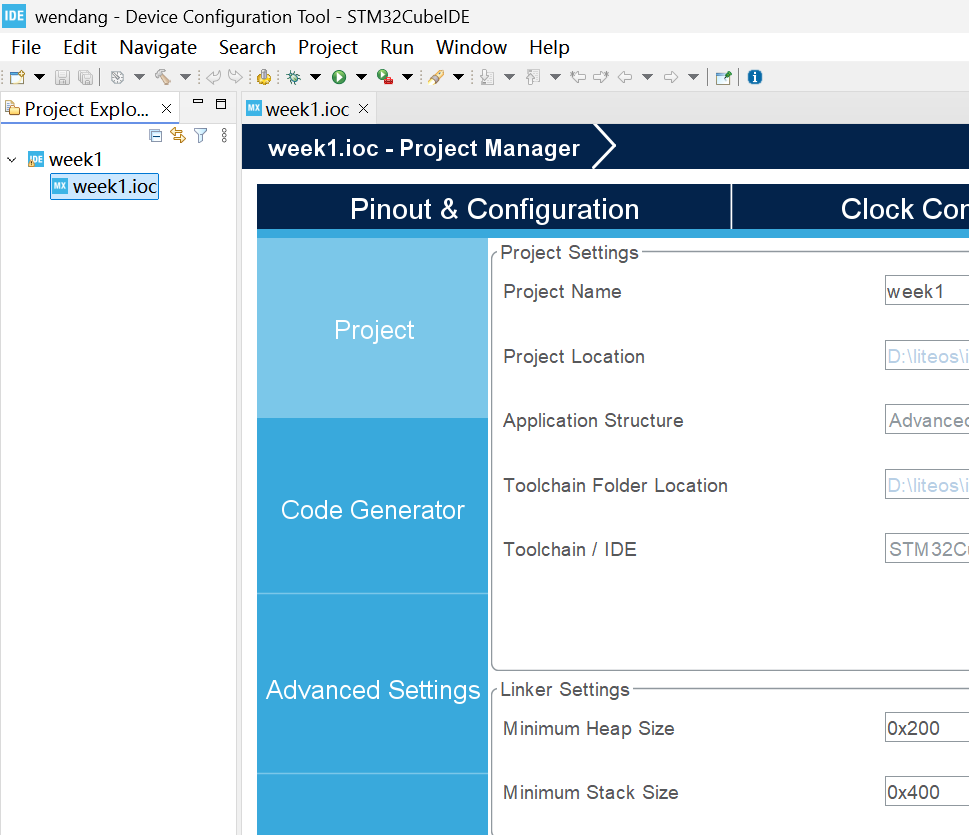Open the Back navigation history dropdown
The width and height of the screenshot is (969, 835).
pos(648,77)
